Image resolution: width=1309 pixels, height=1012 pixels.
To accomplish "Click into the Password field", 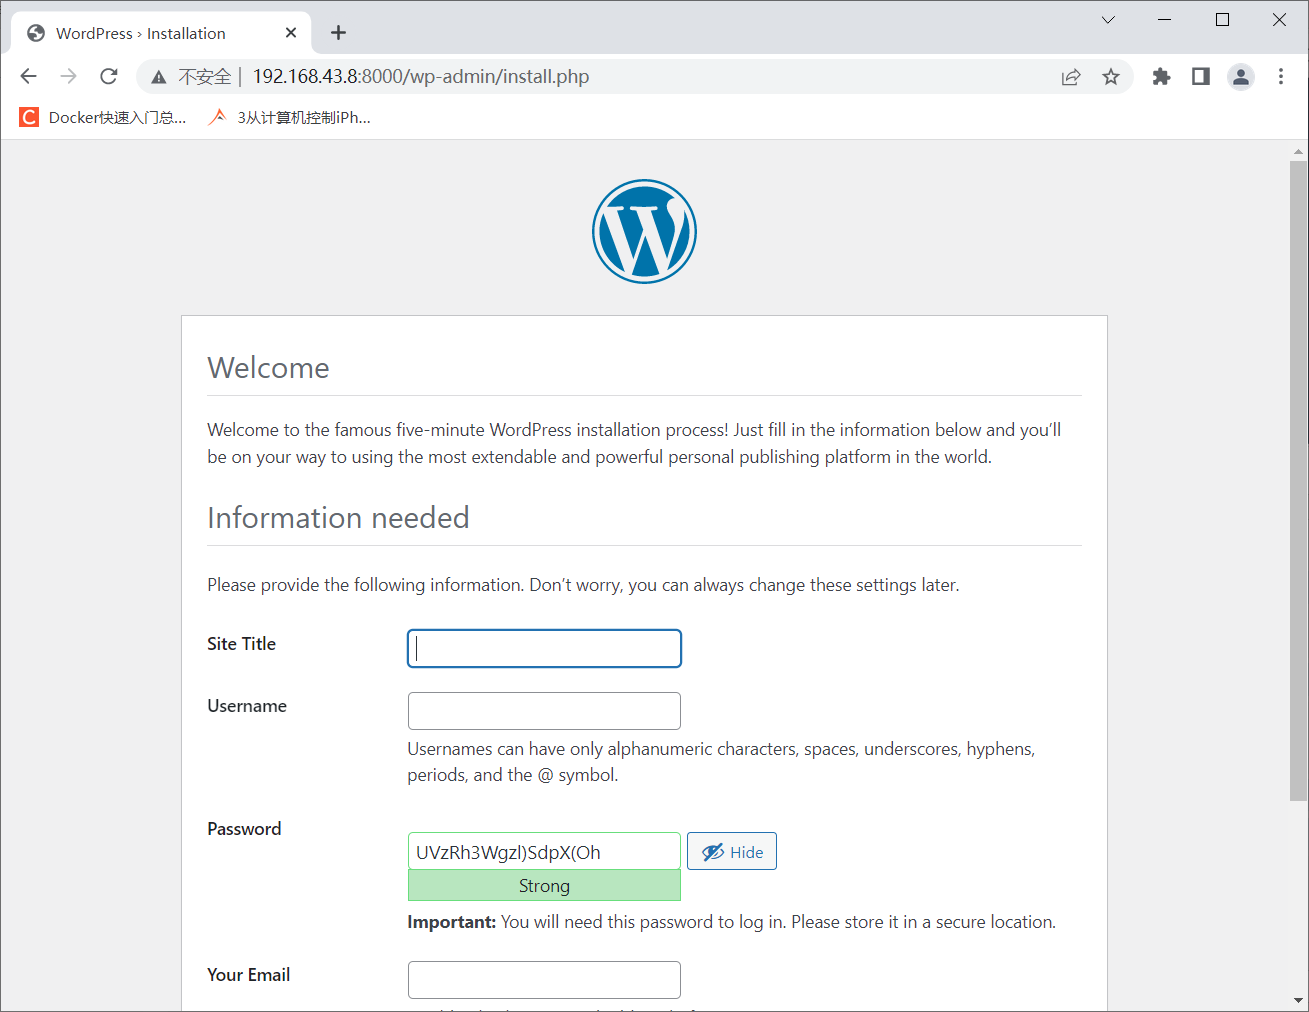I will pos(544,852).
